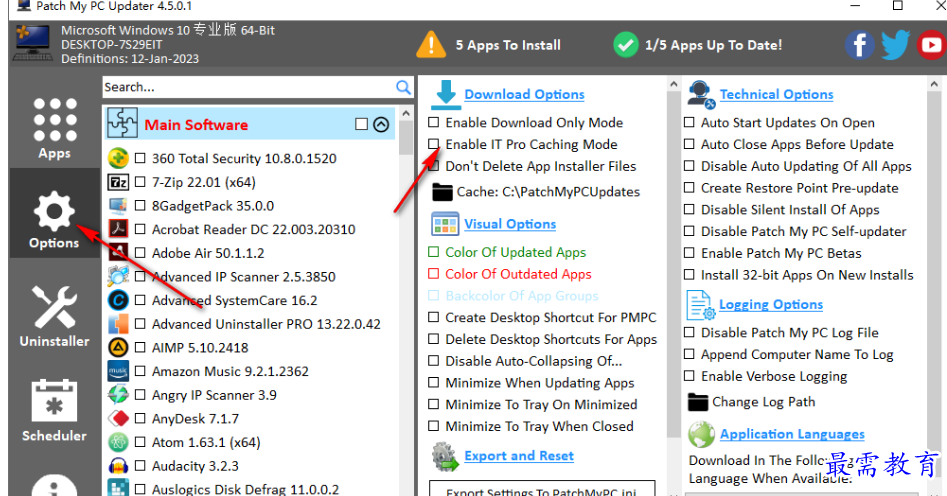
Task: Collapse the Main Software group
Action: pos(381,124)
